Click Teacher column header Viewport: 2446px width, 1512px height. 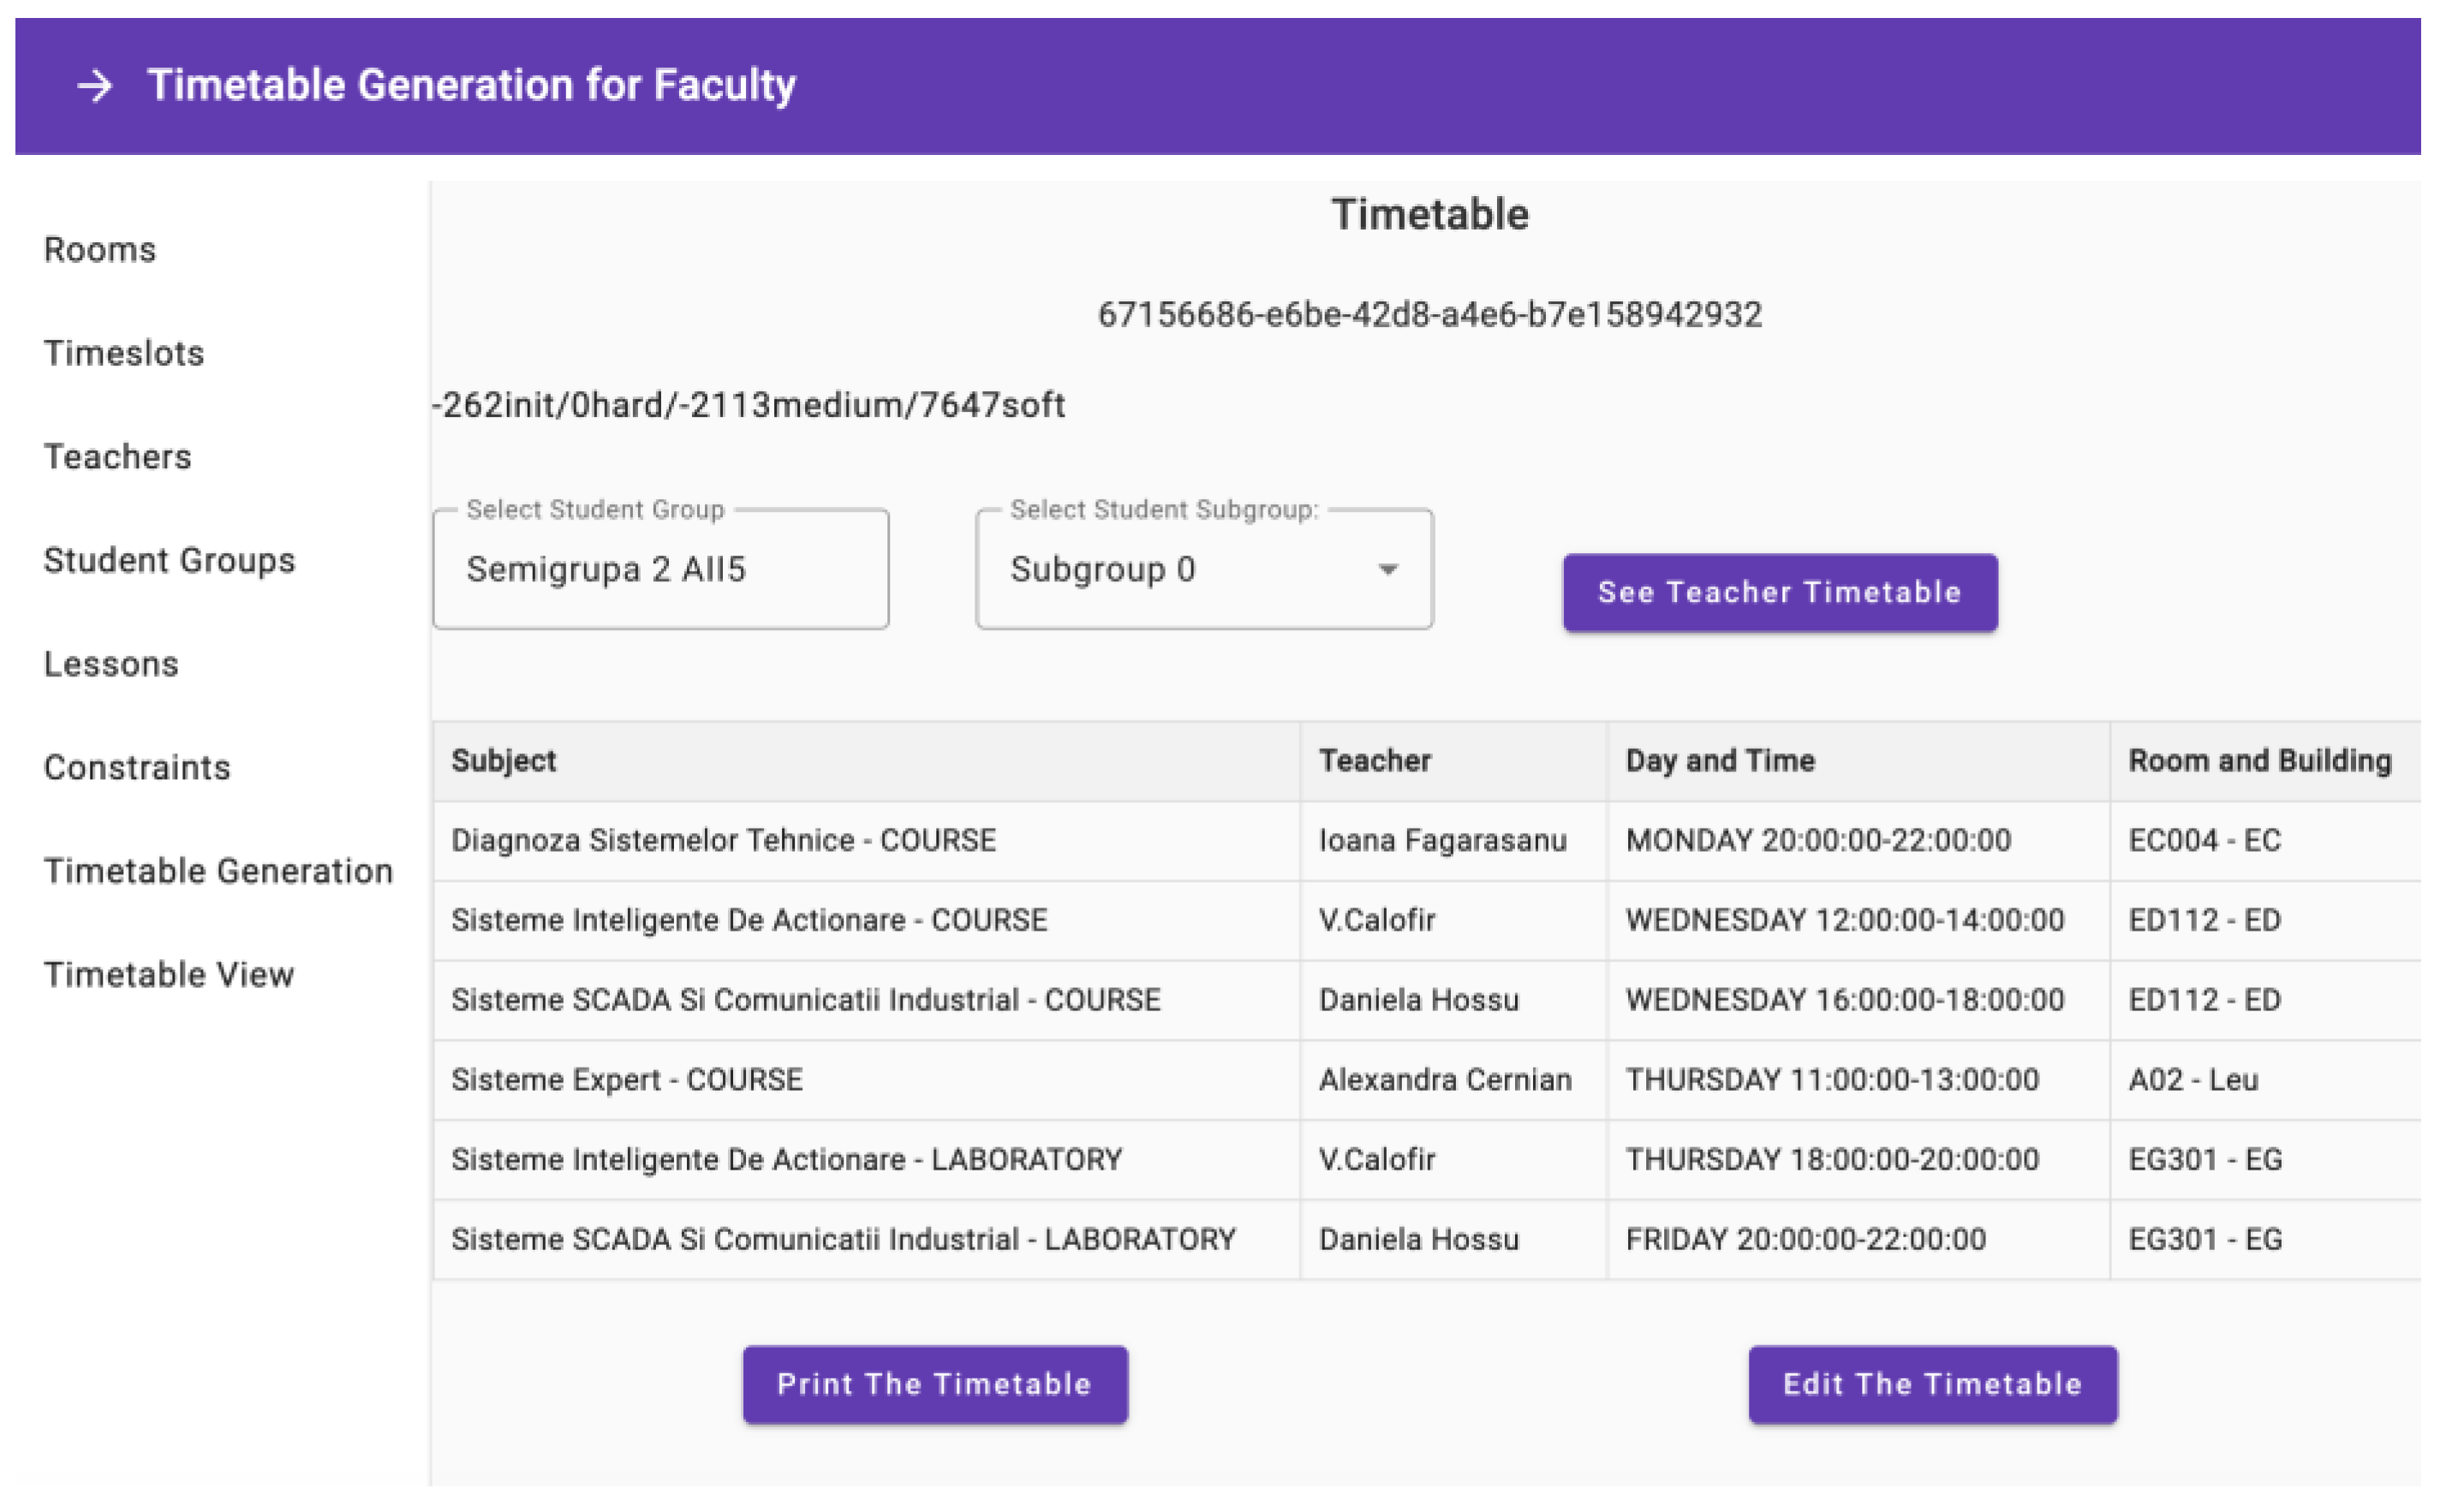(x=1375, y=761)
